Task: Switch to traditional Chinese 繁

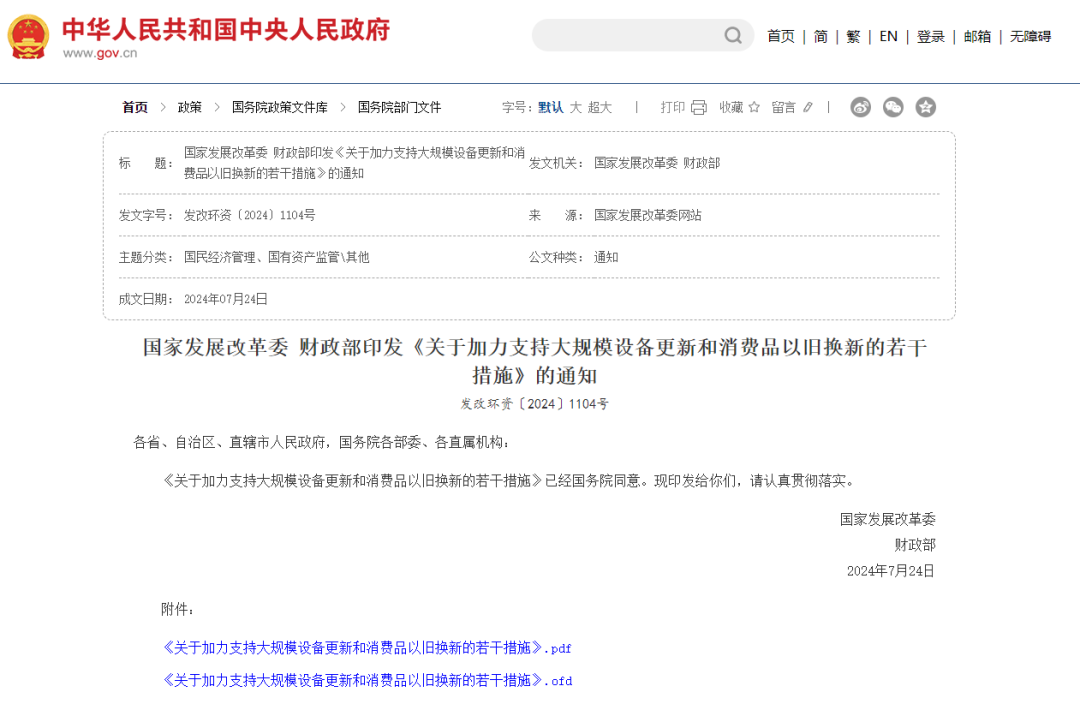Action: 853,36
